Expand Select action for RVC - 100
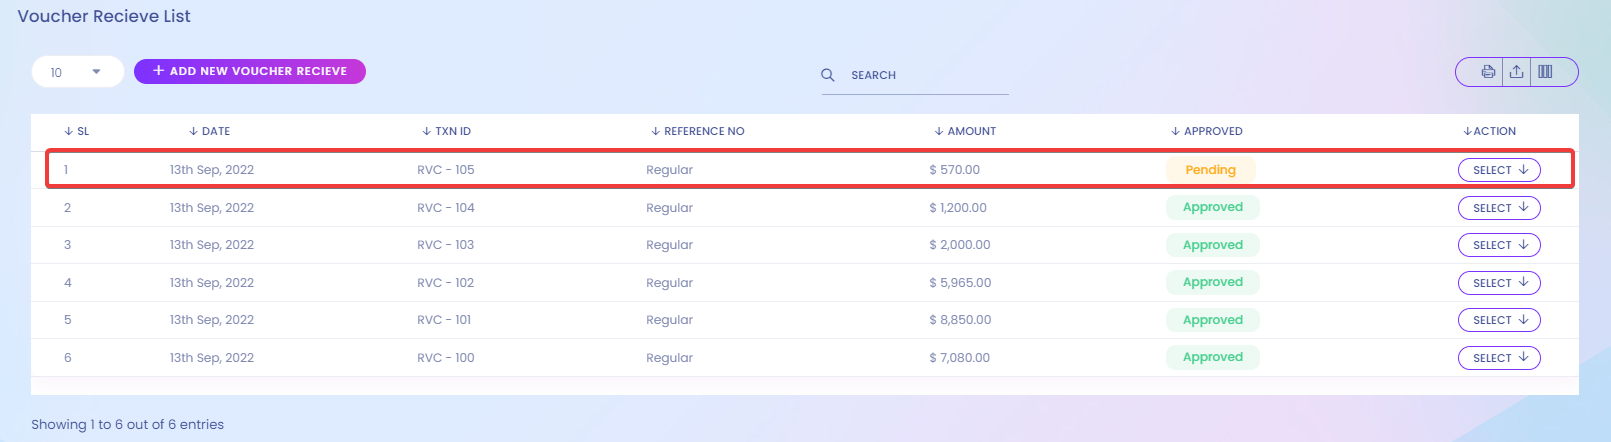The width and height of the screenshot is (1611, 442). [x=1499, y=358]
